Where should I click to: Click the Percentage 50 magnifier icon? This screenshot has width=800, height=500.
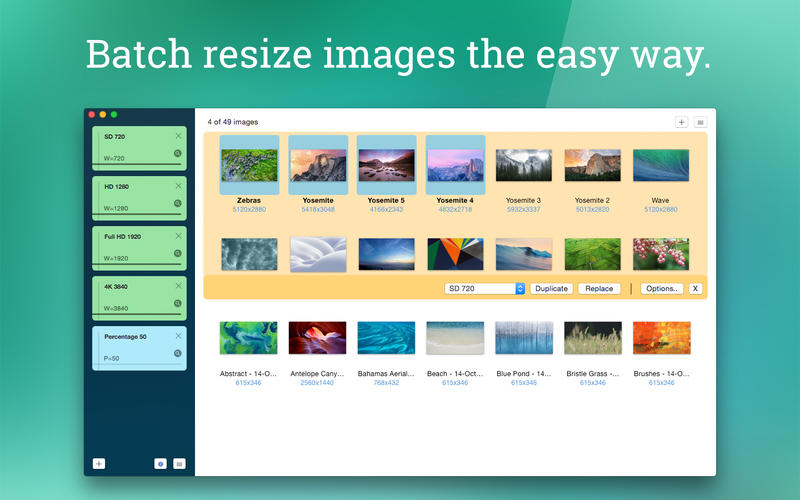coord(178,353)
